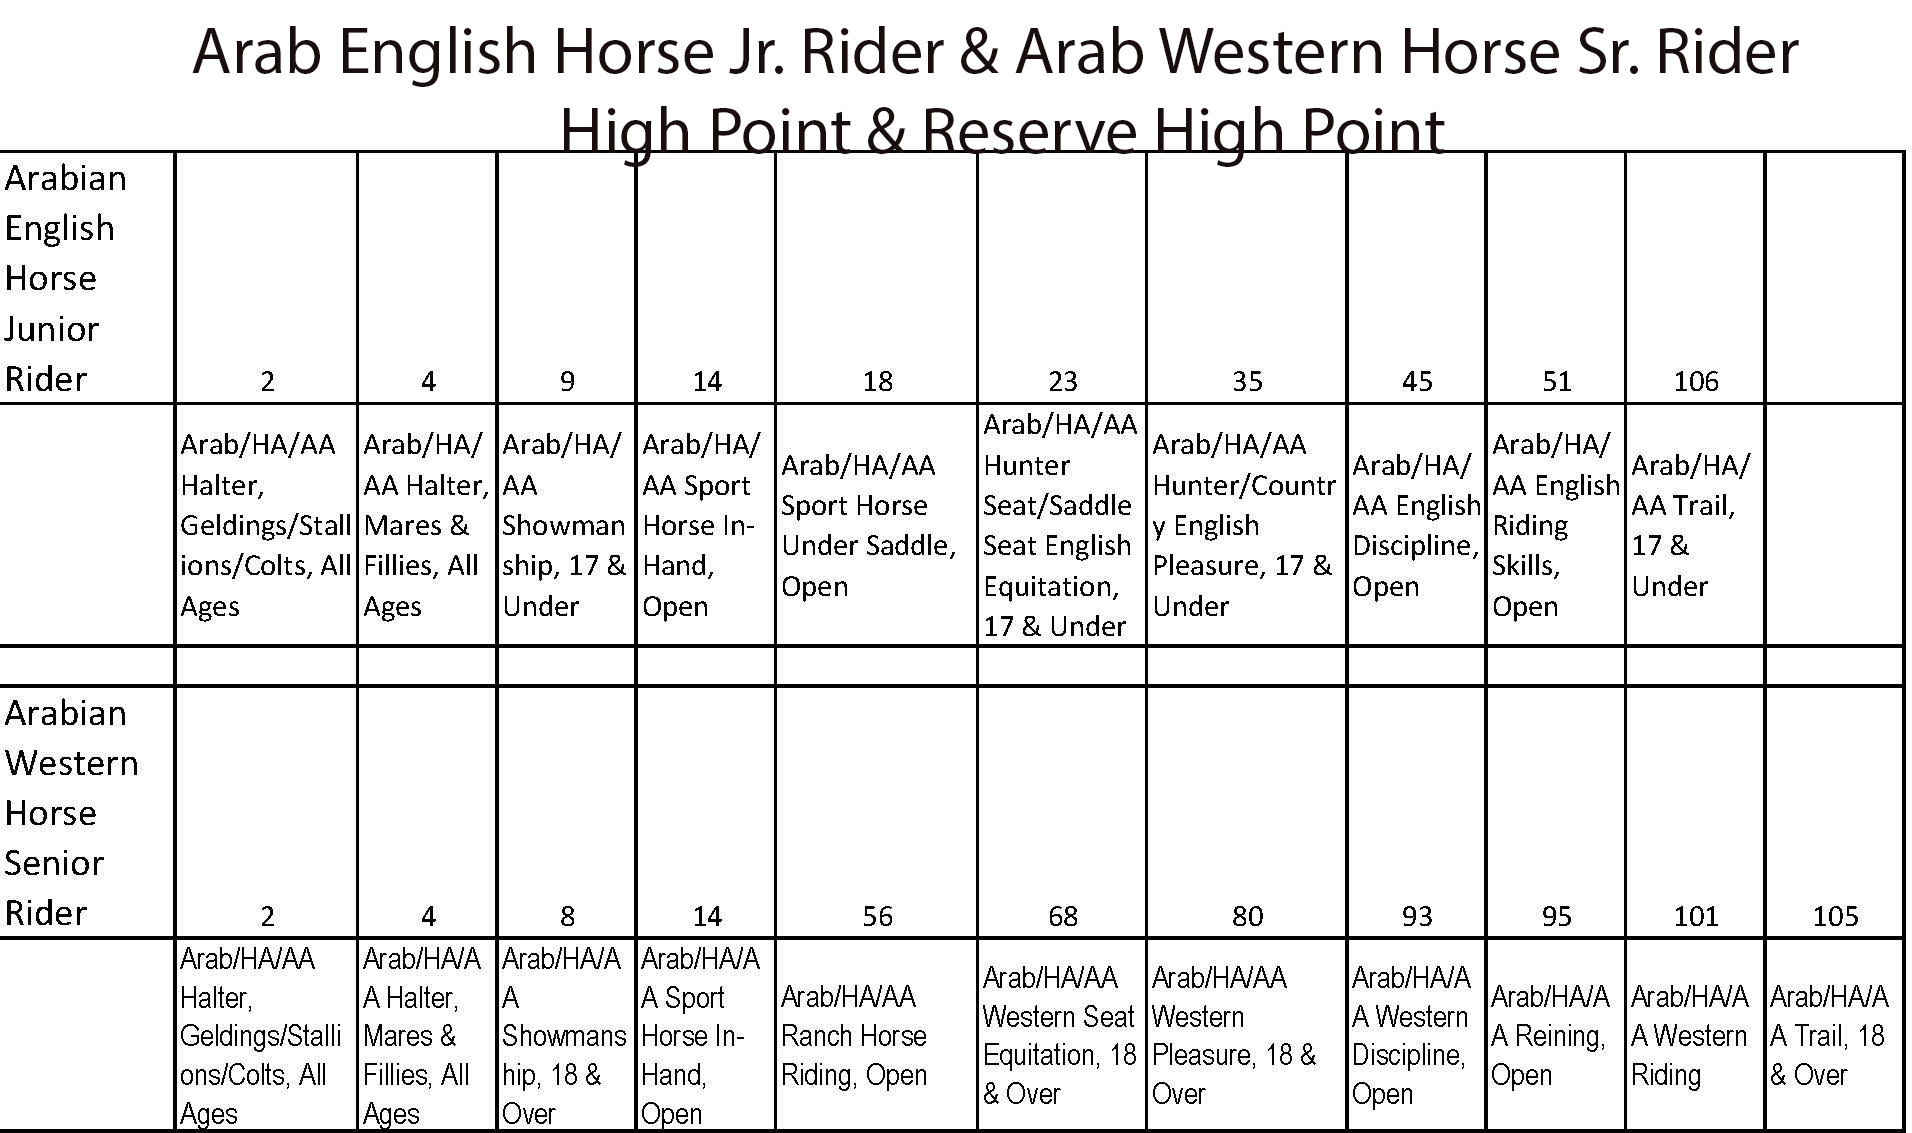Click the Reining, Open cell
1912x1133 pixels.
[1548, 1036]
